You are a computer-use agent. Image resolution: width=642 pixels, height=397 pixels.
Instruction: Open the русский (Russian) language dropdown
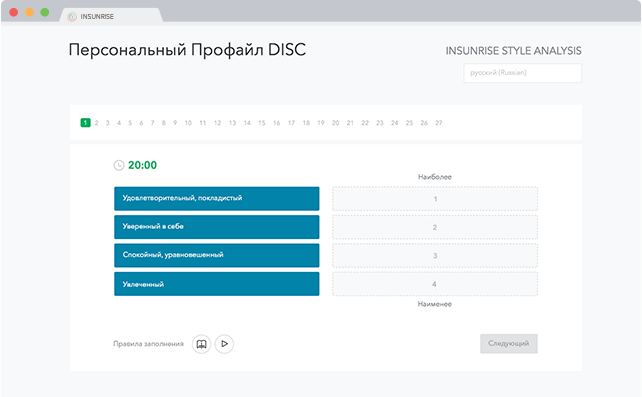pos(522,73)
